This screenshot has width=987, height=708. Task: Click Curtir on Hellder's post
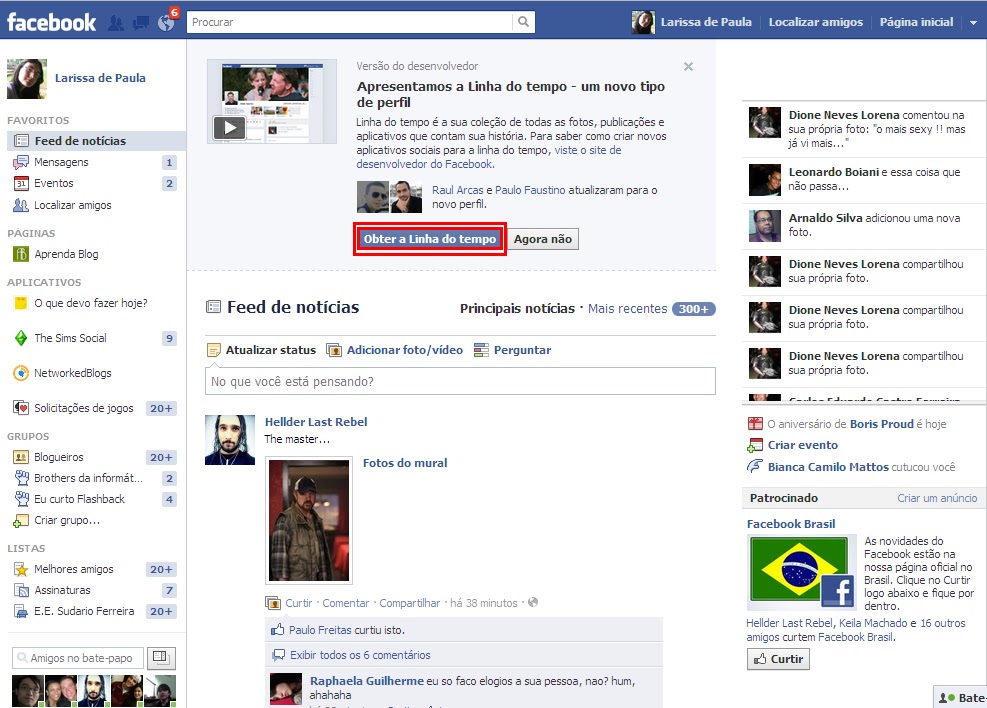(298, 603)
